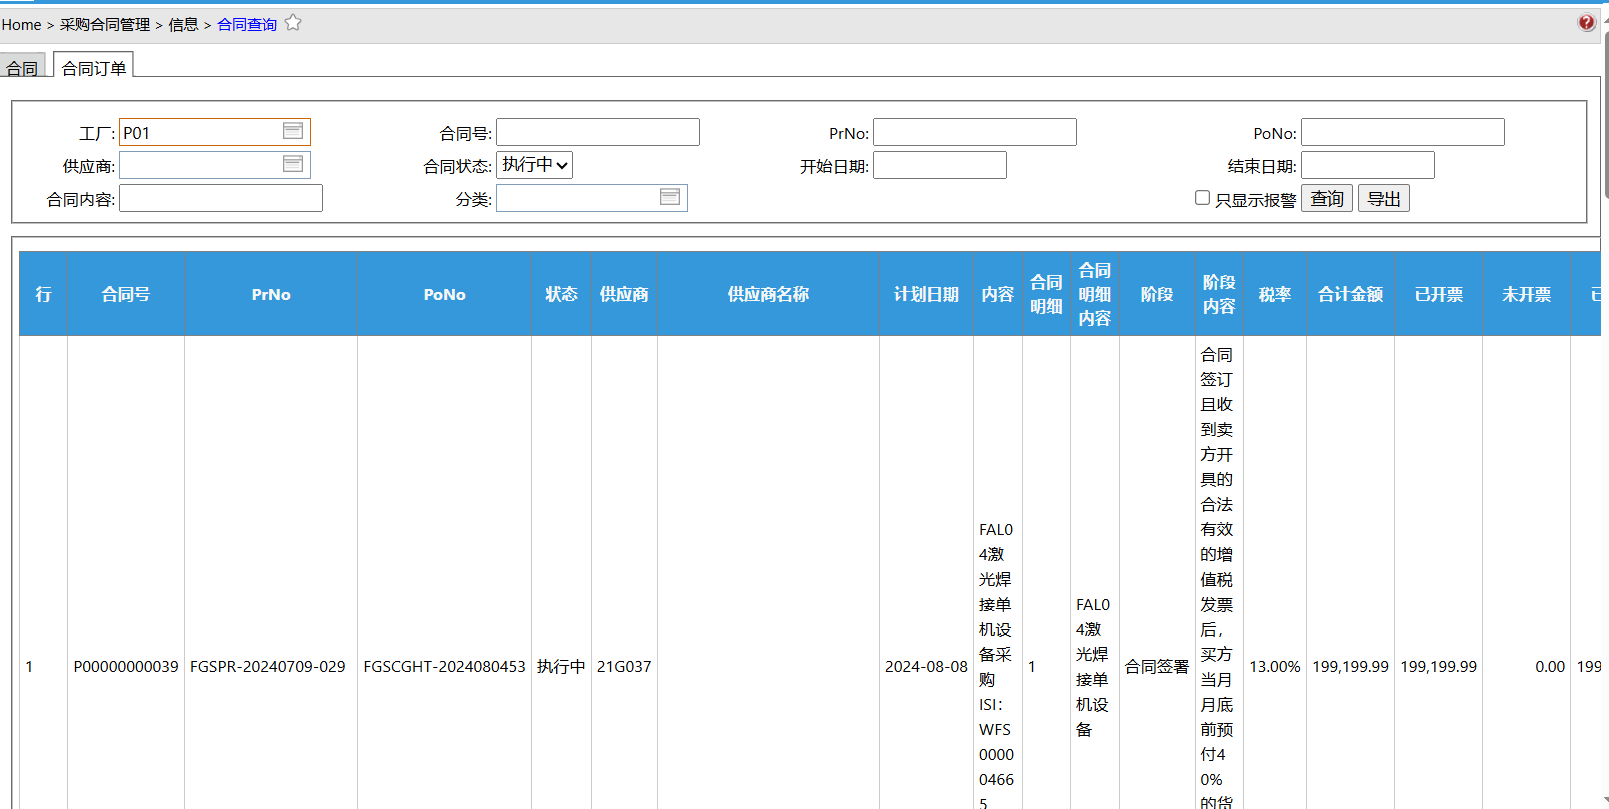Screen dimensions: 1609x809
Task: Click the favorite star icon beside 合同查询
Action: point(293,22)
